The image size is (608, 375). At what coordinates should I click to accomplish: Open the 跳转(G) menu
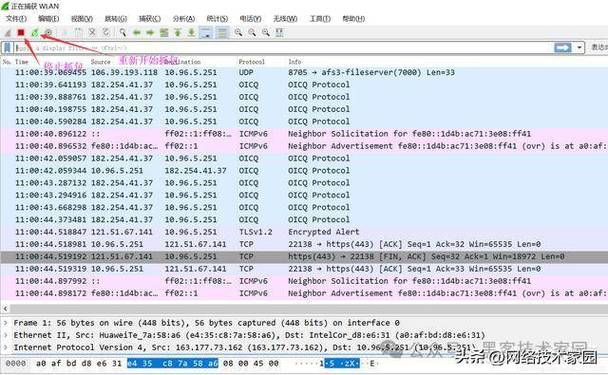coord(116,19)
